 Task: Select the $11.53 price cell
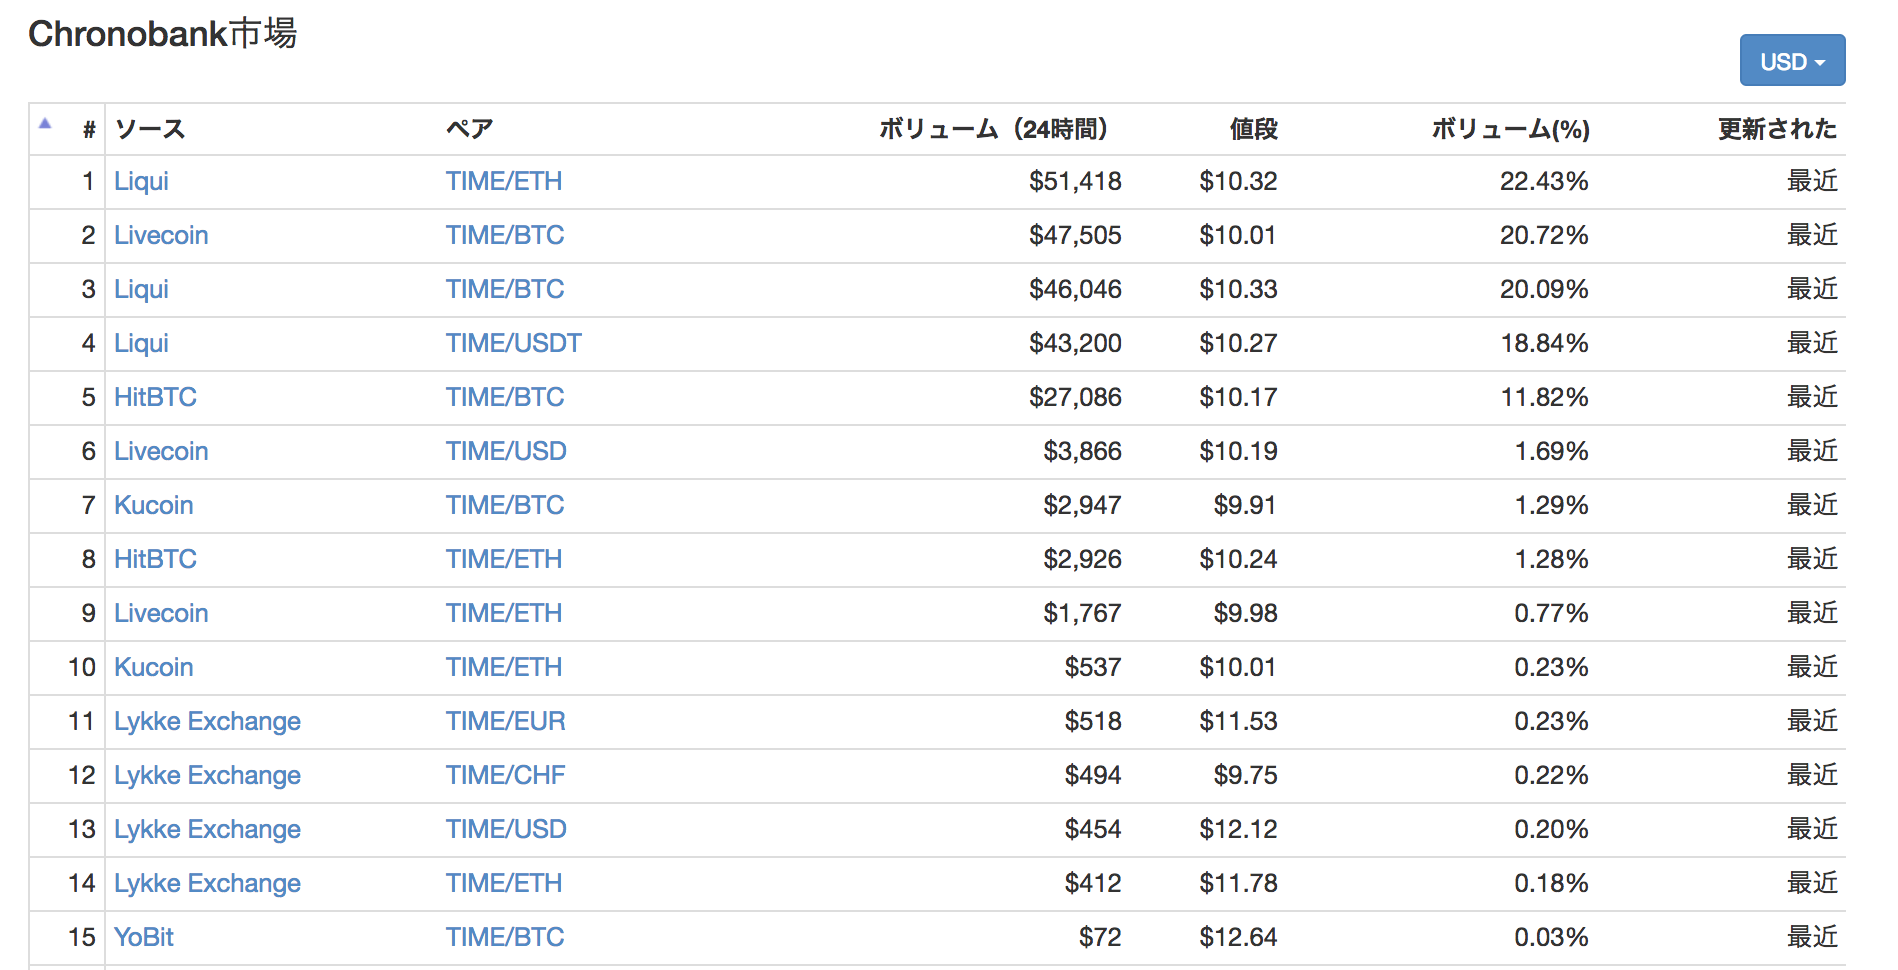(1238, 721)
